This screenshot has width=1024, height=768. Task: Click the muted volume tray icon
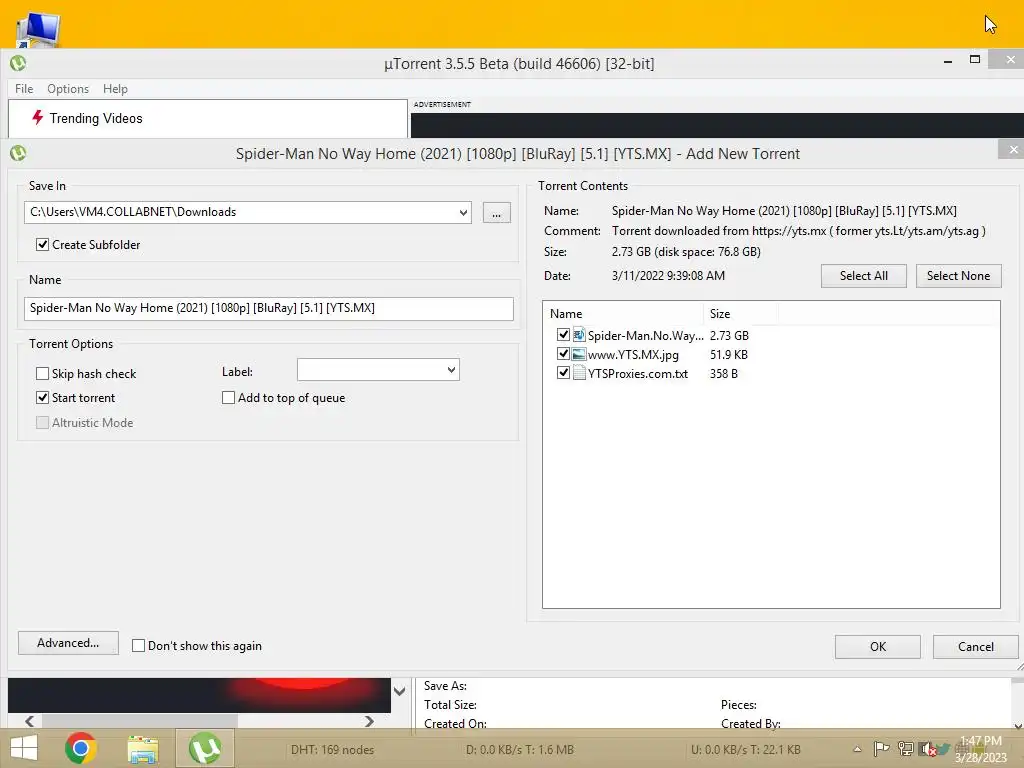coord(927,749)
